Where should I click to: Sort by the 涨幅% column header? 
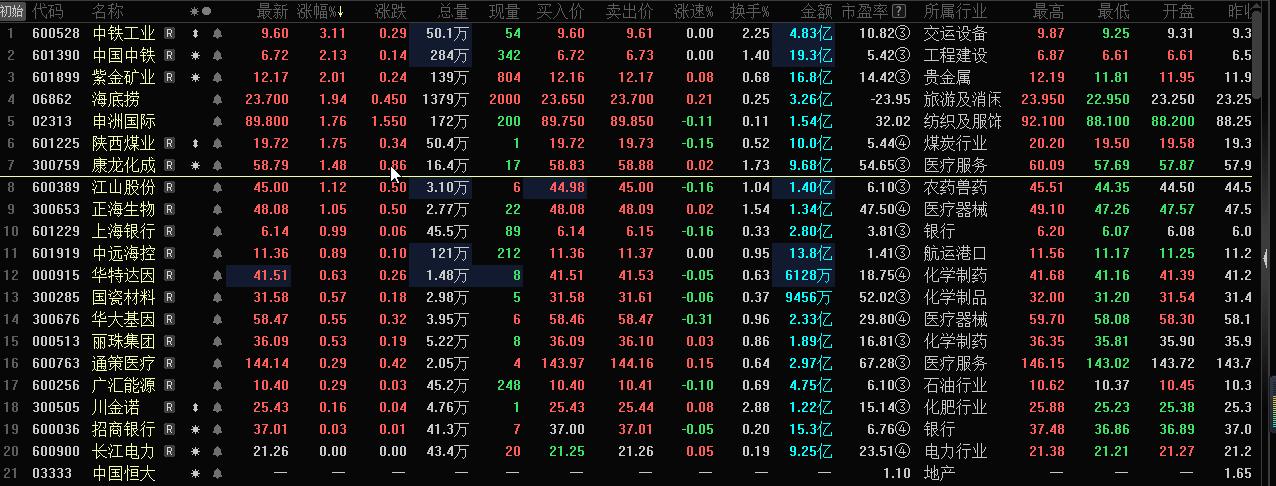(321, 12)
